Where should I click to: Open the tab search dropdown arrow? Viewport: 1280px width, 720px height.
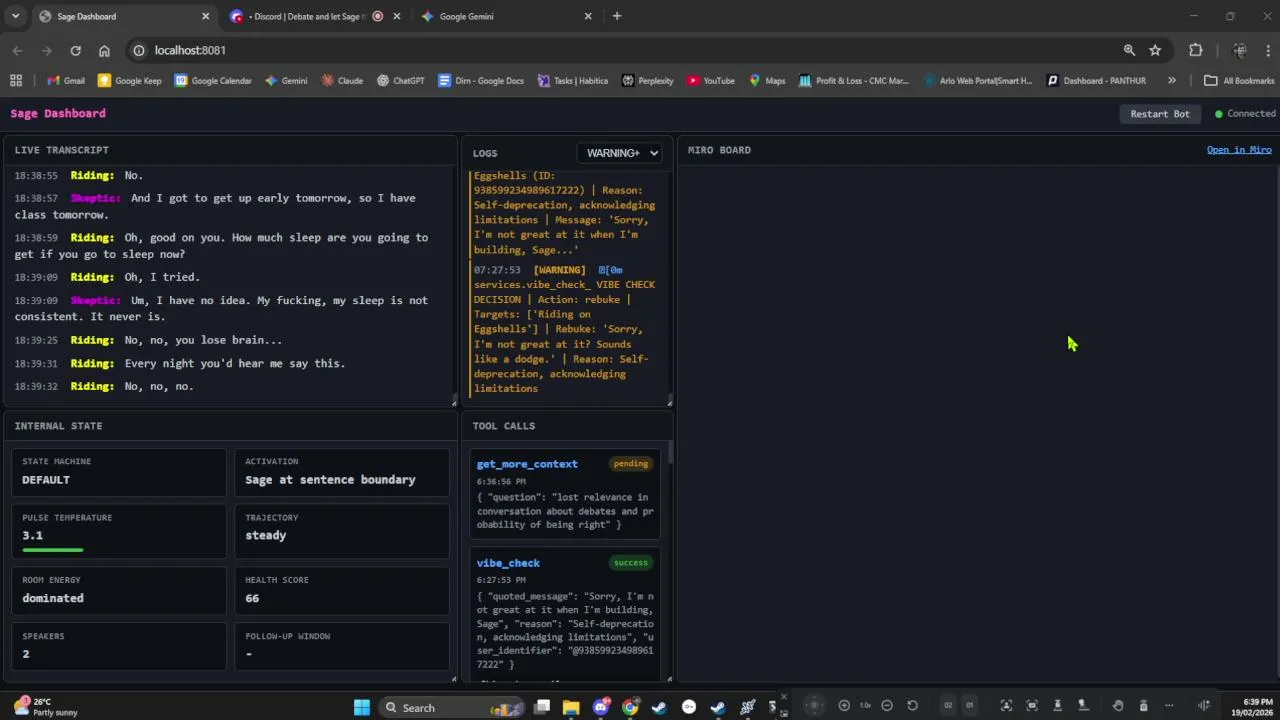point(15,16)
